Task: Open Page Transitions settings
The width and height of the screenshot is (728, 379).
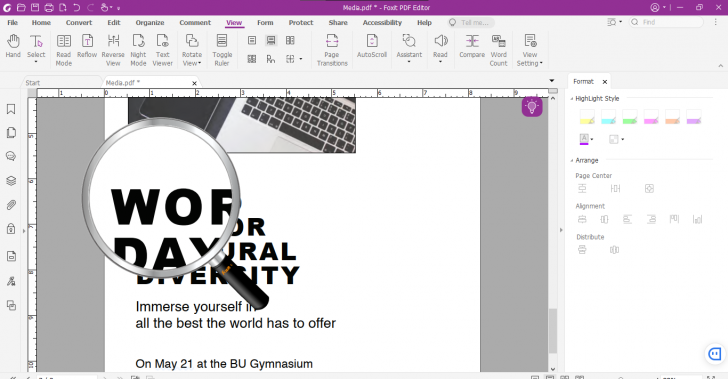Action: click(332, 50)
